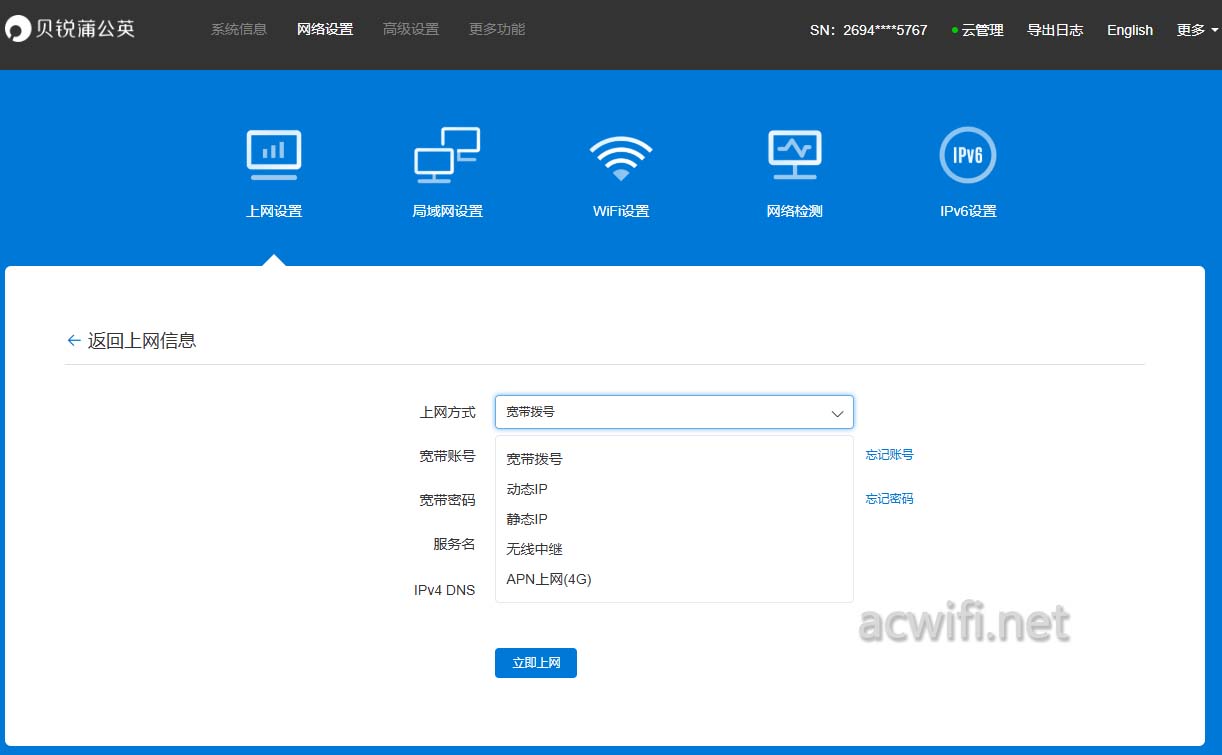Choose the 动态IP option
This screenshot has height=755, width=1222.
674,489
